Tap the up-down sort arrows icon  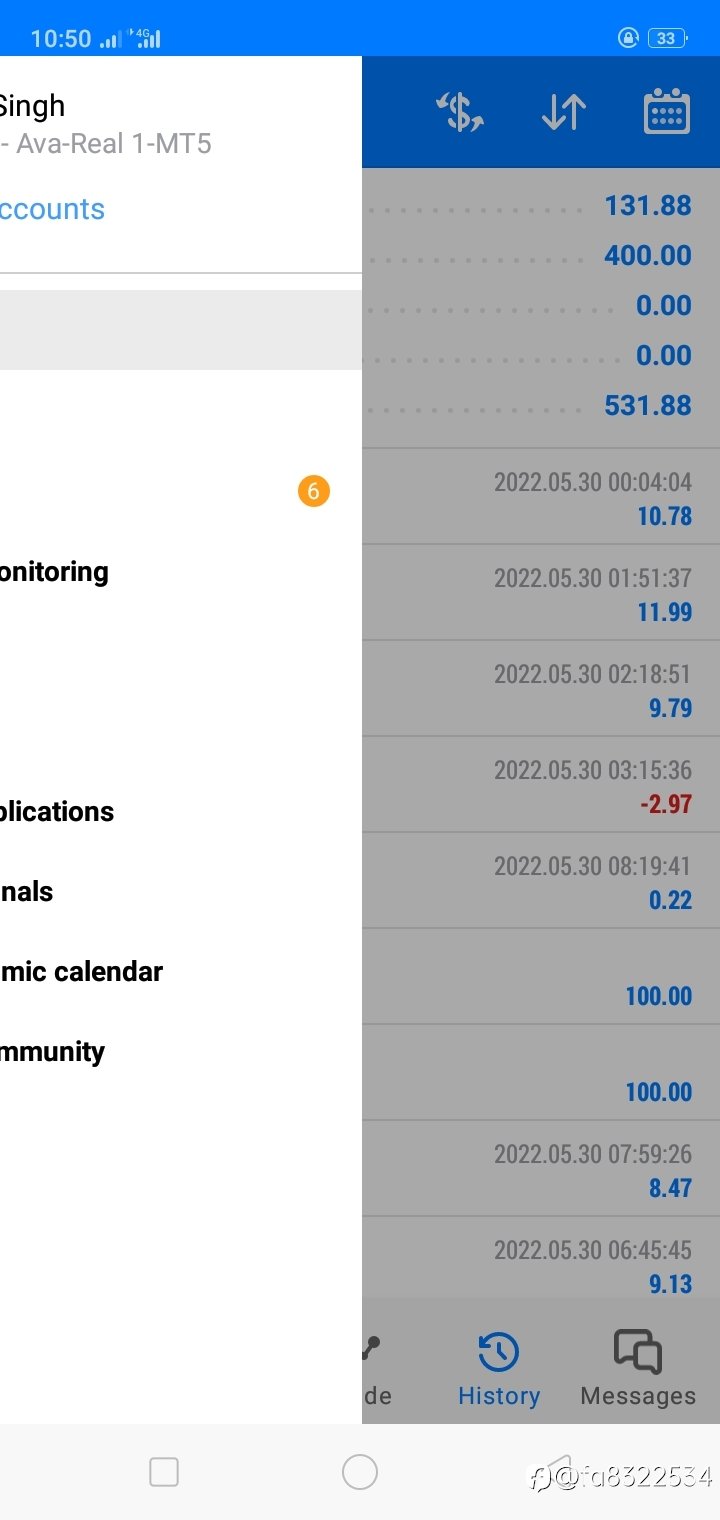coord(563,112)
